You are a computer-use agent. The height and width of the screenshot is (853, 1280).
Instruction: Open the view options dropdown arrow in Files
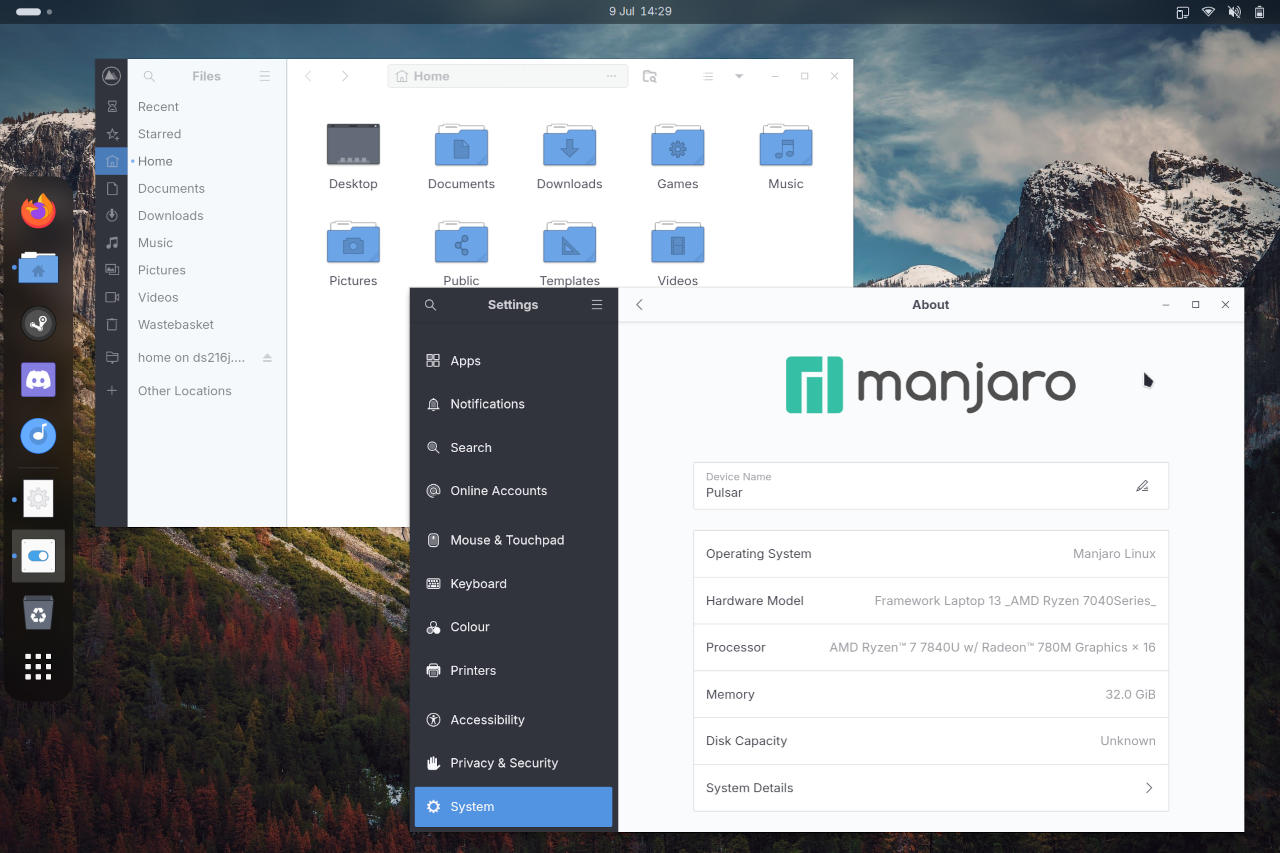(x=739, y=76)
